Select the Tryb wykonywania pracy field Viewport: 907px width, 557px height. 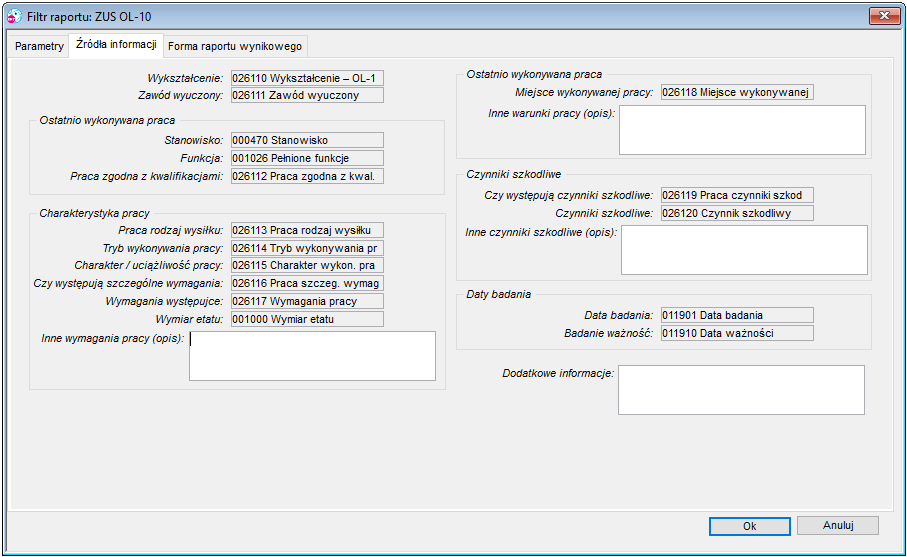coord(307,248)
